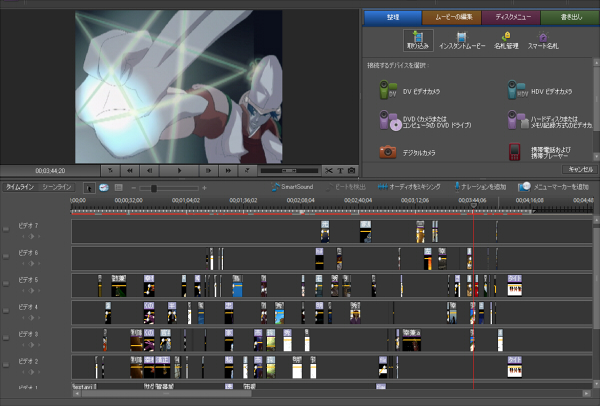Choose the 携帯電話 mobile phone and player source
The height and width of the screenshot is (406, 600).
(539, 152)
